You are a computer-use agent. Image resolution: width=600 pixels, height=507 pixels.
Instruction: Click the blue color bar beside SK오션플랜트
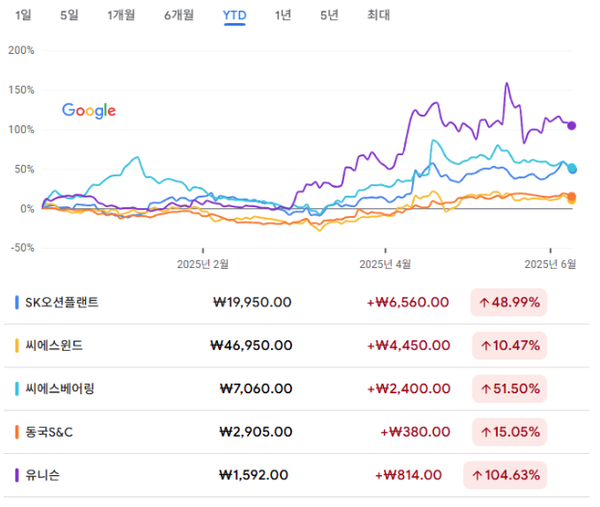pyautogui.click(x=17, y=302)
